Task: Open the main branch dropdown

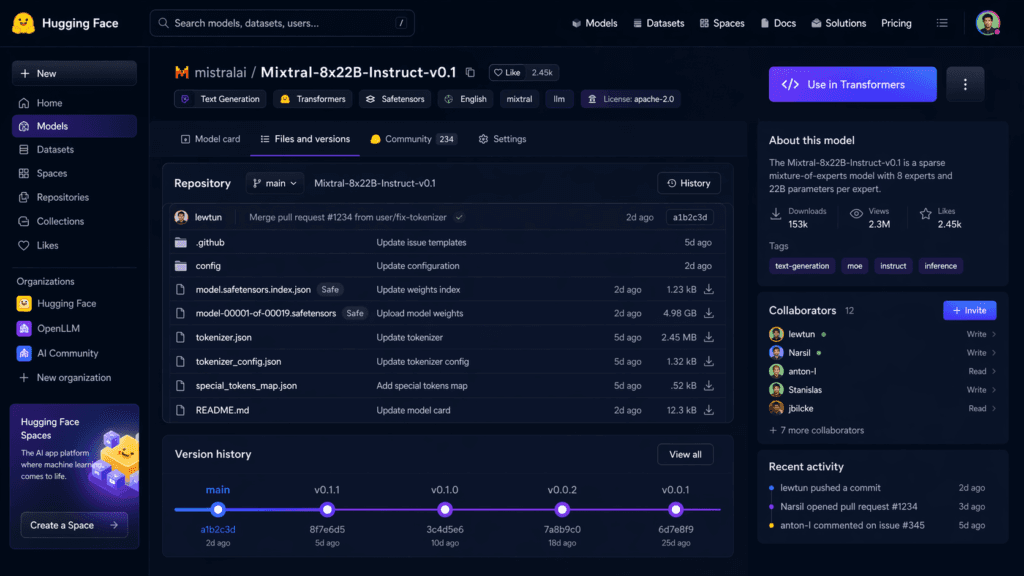Action: pyautogui.click(x=275, y=184)
